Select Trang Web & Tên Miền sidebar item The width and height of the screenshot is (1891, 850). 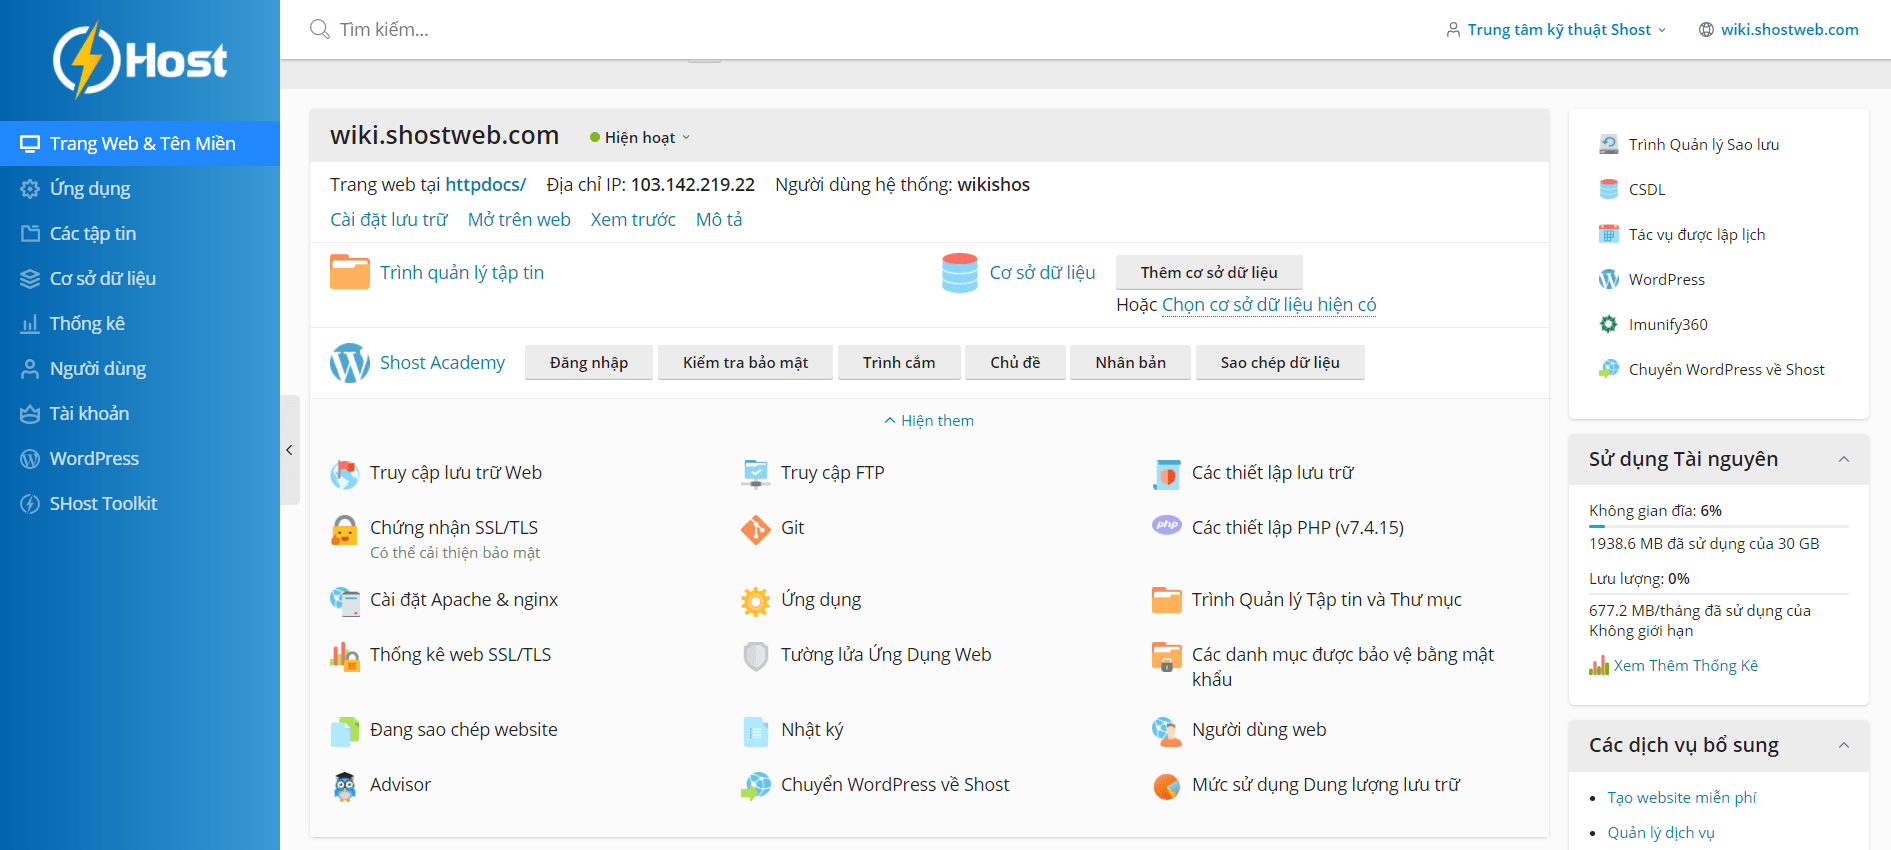click(x=140, y=143)
